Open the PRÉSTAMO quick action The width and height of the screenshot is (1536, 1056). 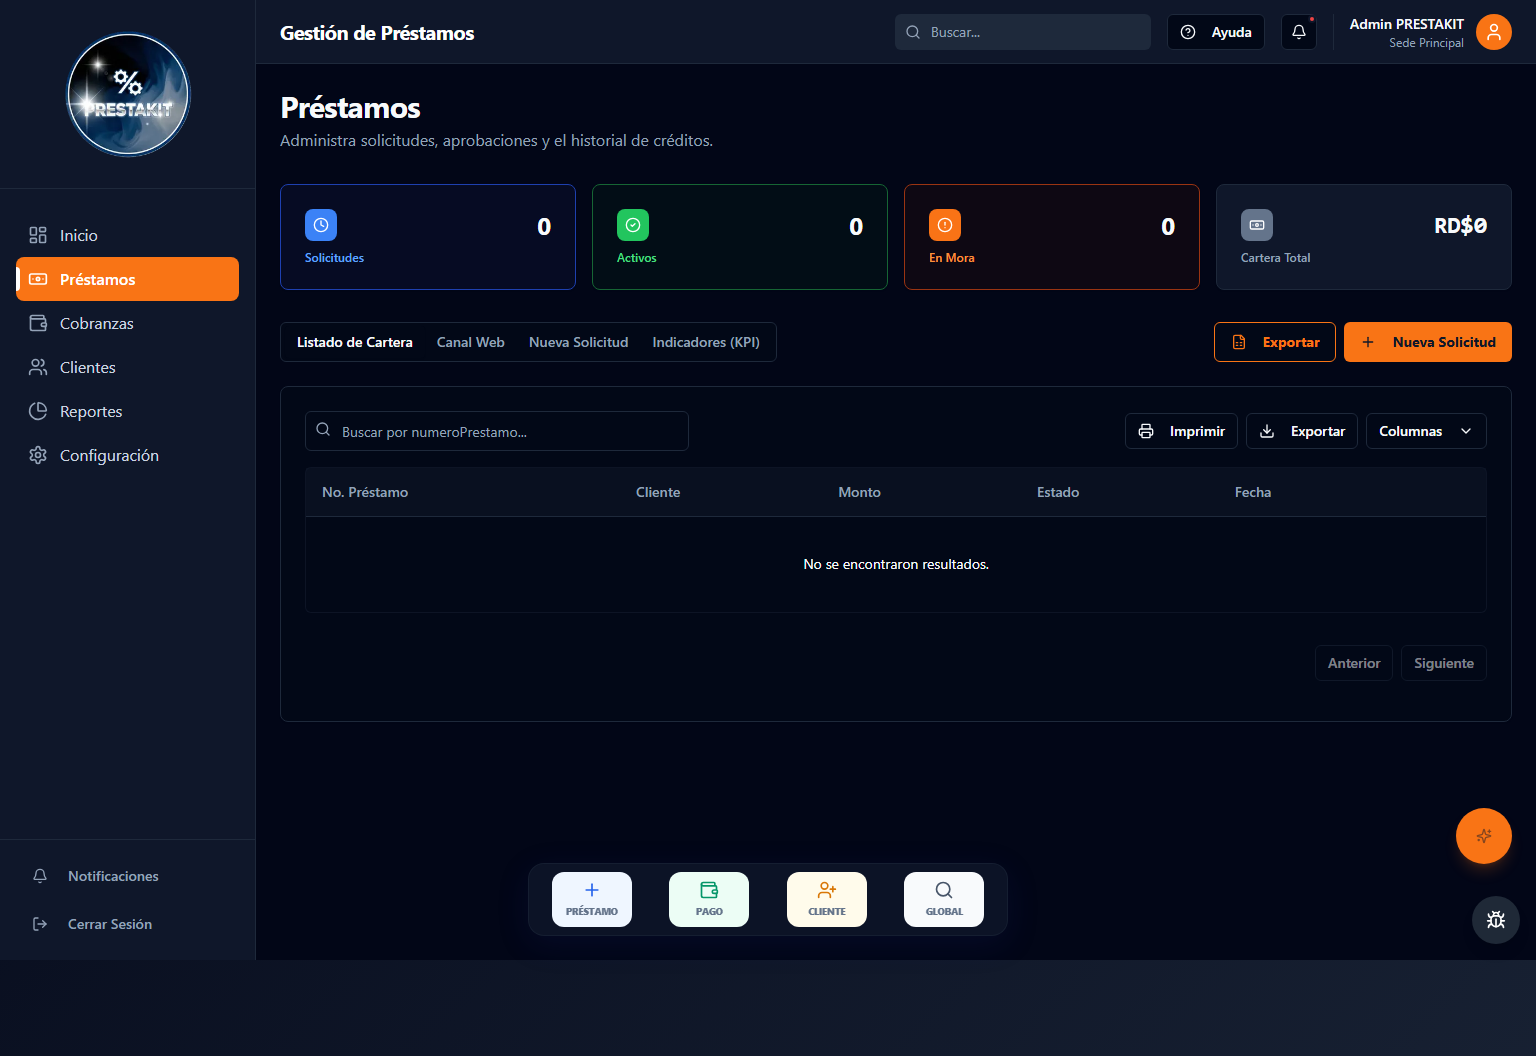(x=592, y=899)
